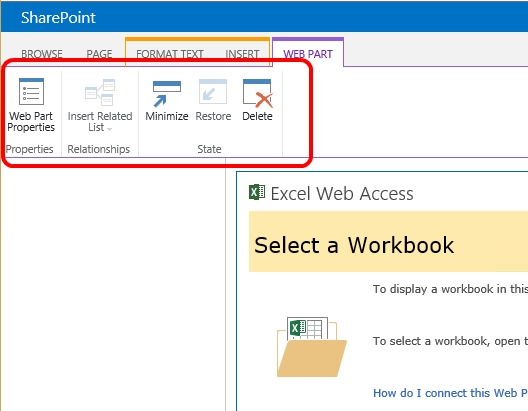Switch to the BROWSE tab
Screen dimensions: 528x411
42,54
